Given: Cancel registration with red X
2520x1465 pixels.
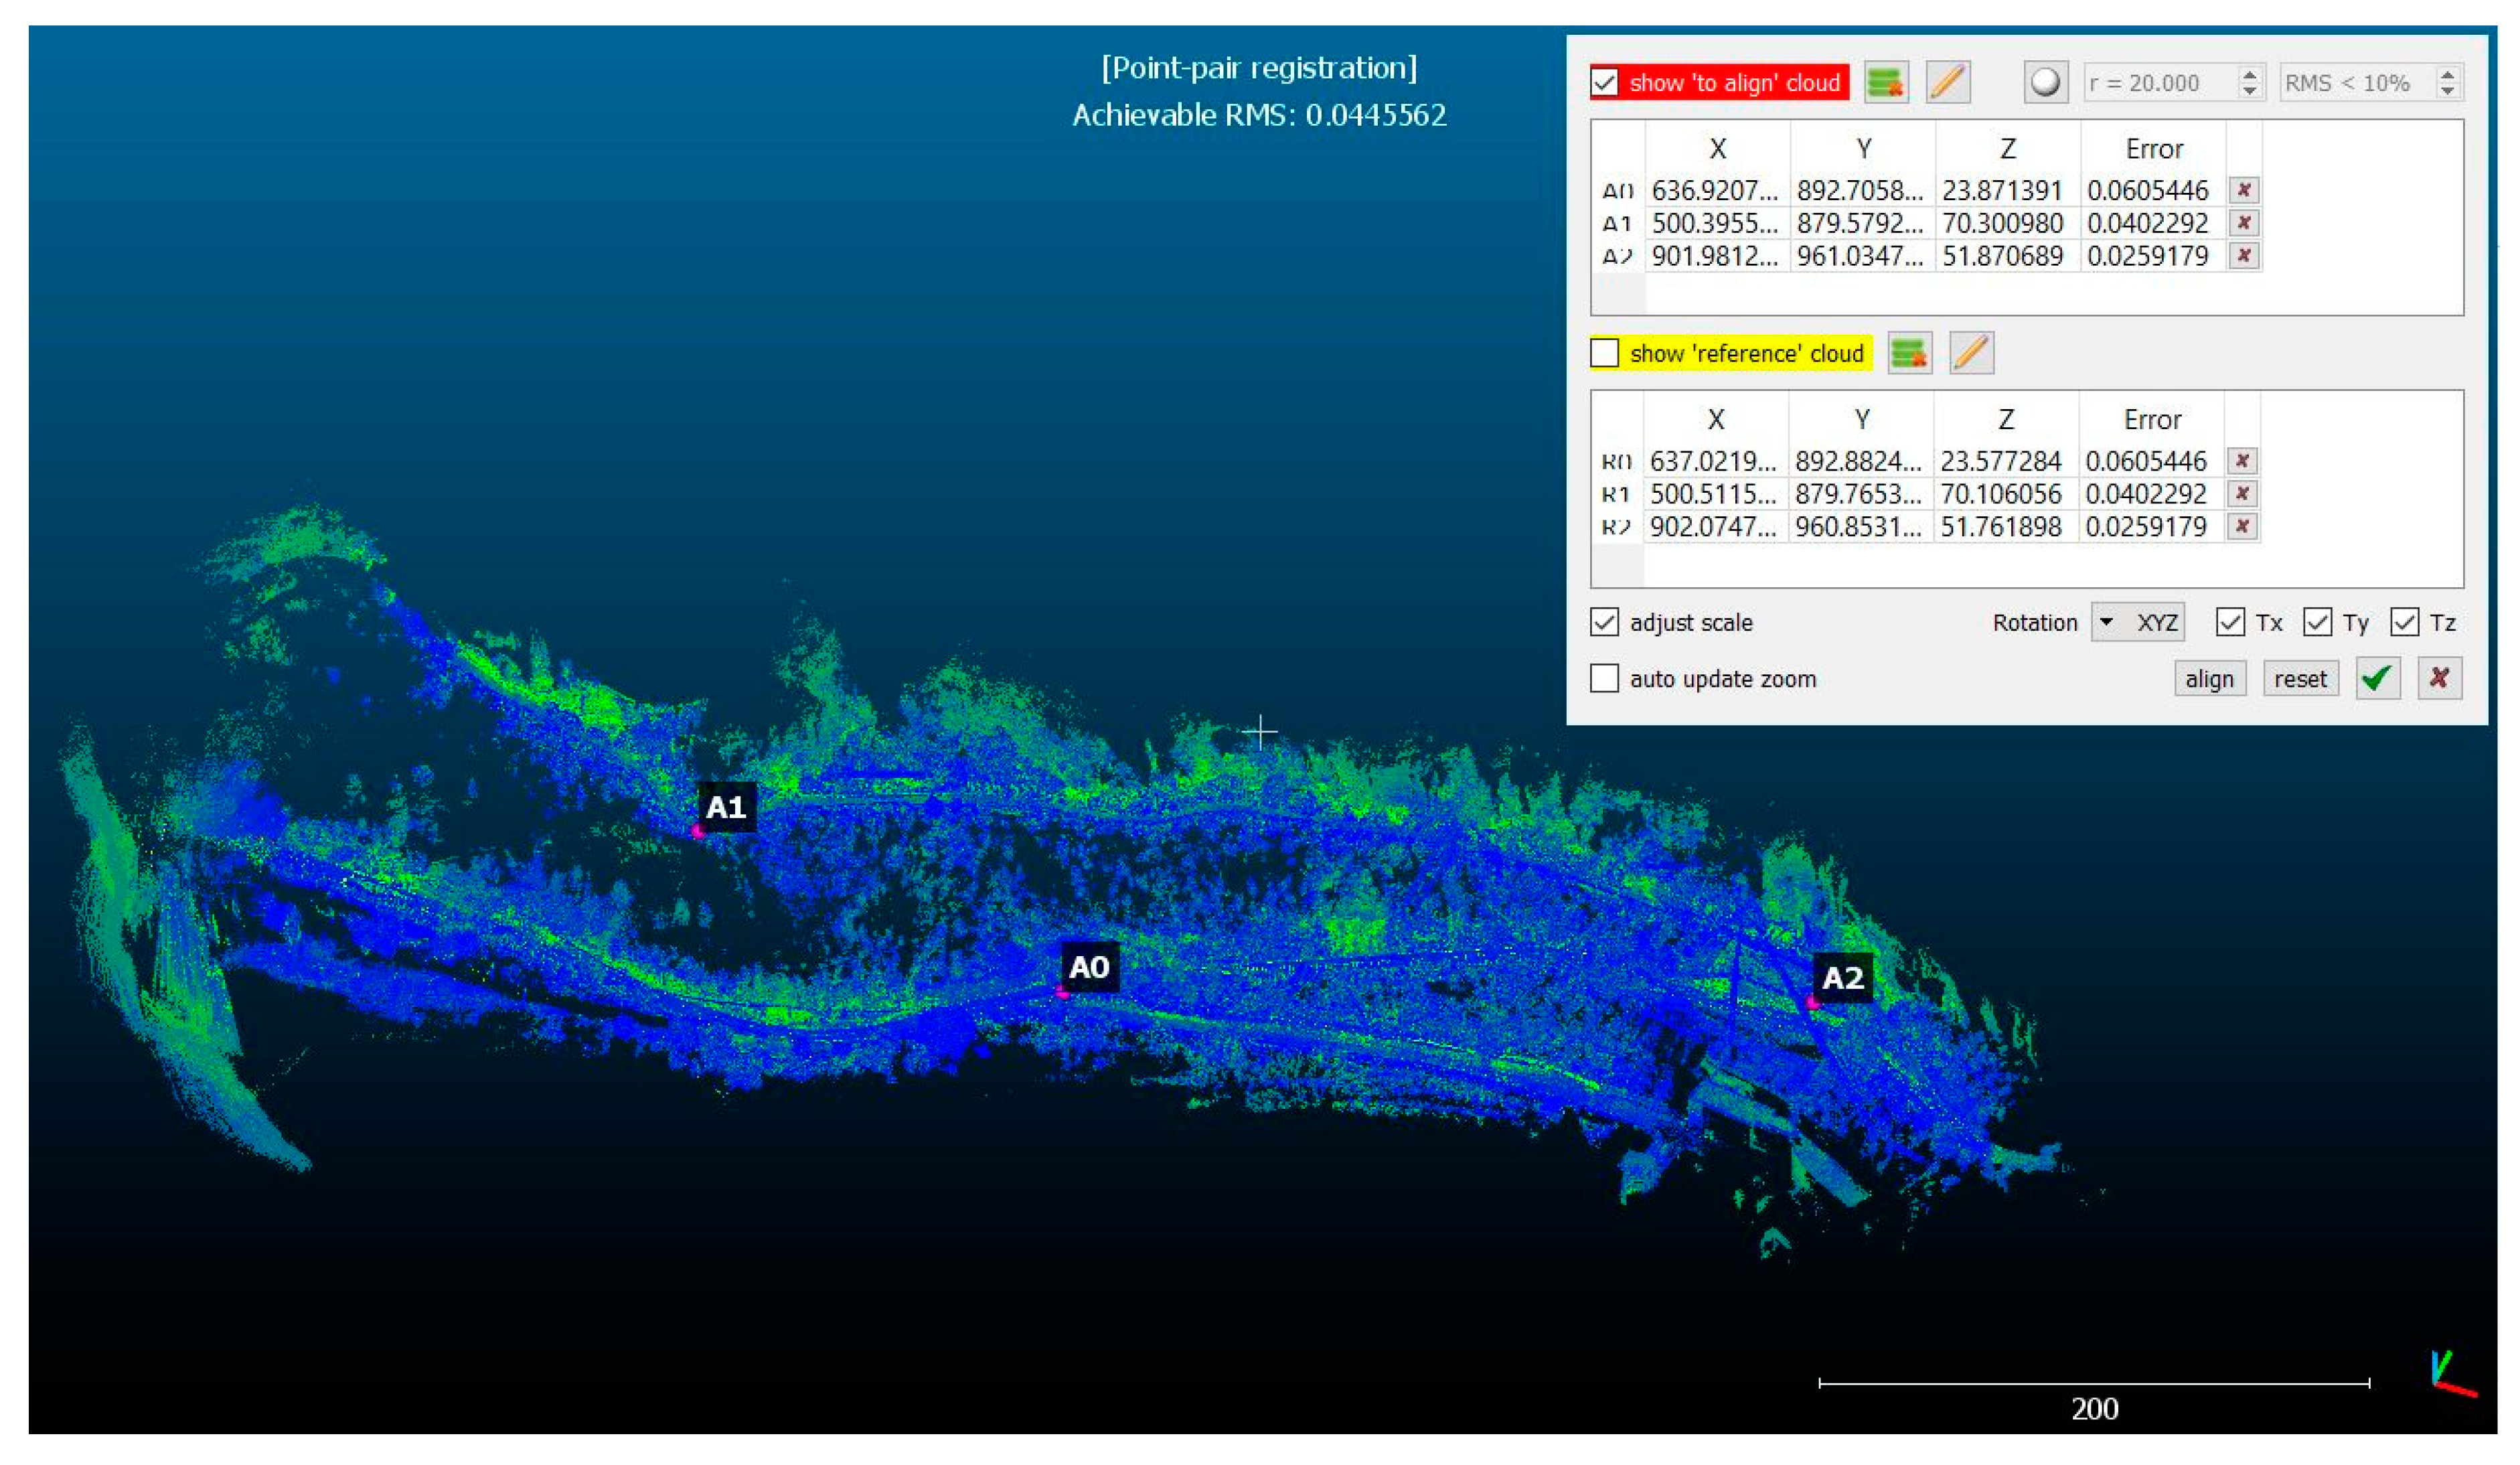Looking at the screenshot, I should (x=2439, y=679).
